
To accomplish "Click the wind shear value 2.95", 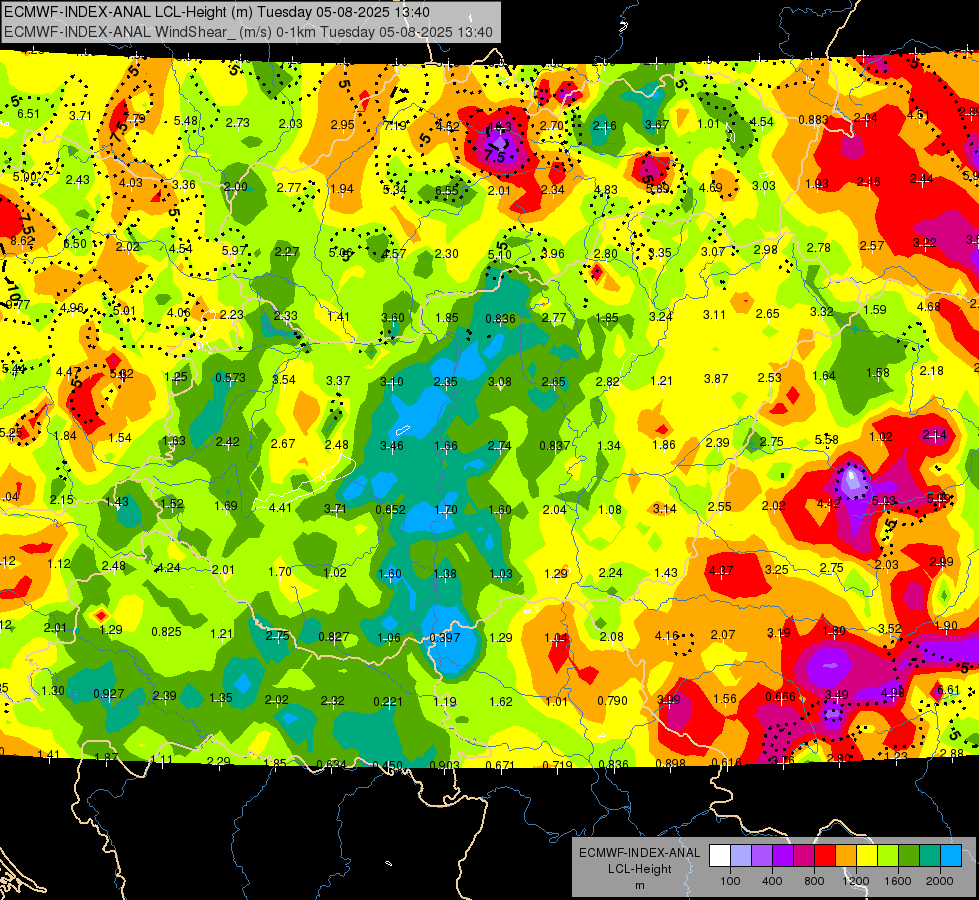I will pos(343,125).
